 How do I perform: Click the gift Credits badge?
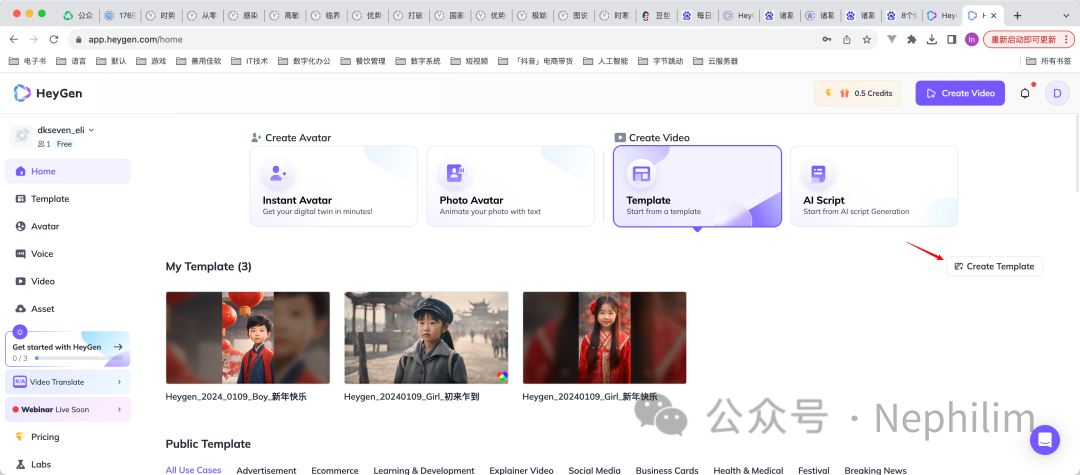tap(857, 93)
